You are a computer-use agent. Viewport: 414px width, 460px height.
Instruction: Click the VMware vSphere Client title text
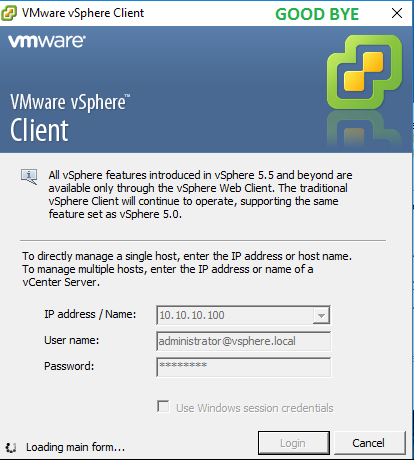click(x=83, y=13)
